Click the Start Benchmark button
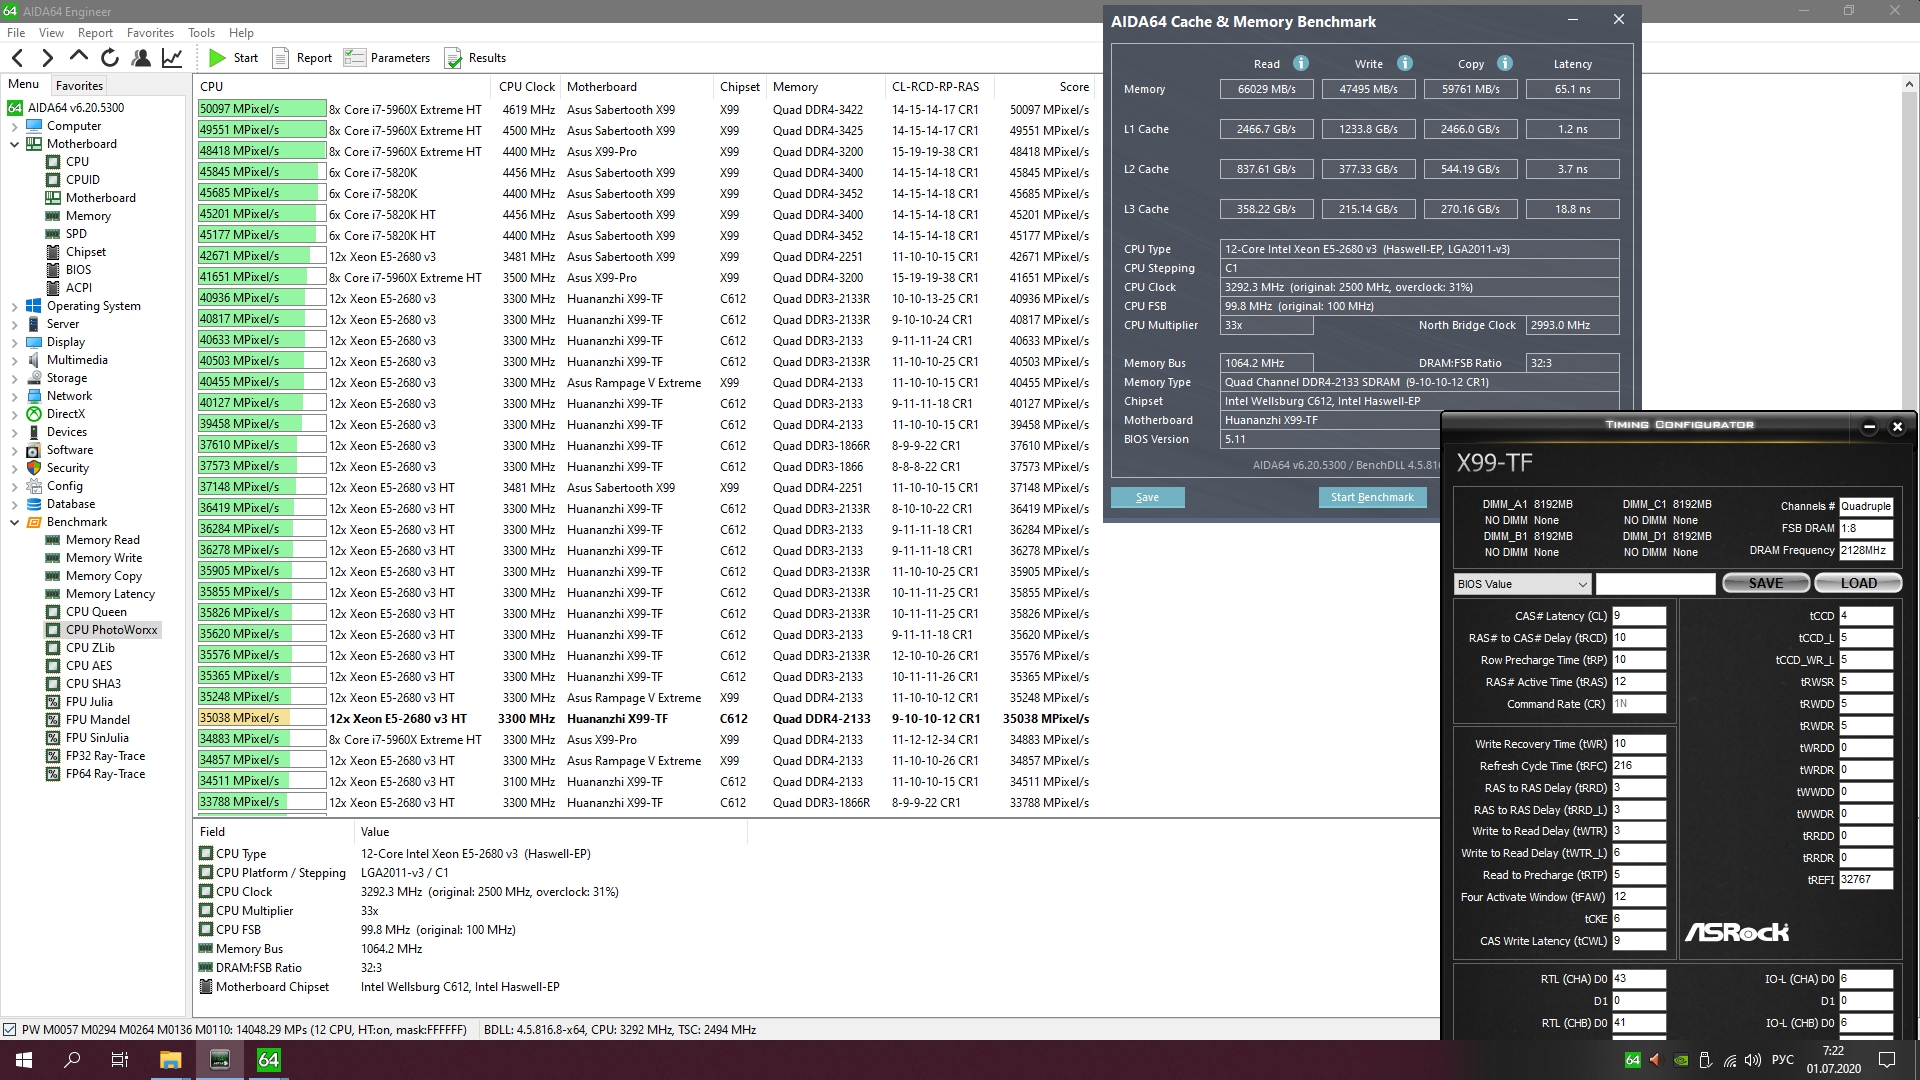Screen dimensions: 1920x1080 coord(1372,497)
